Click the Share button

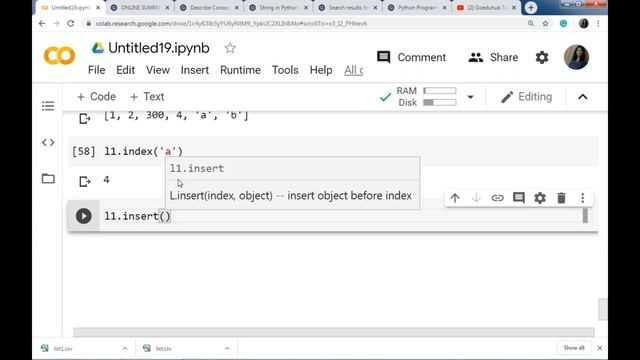click(493, 58)
